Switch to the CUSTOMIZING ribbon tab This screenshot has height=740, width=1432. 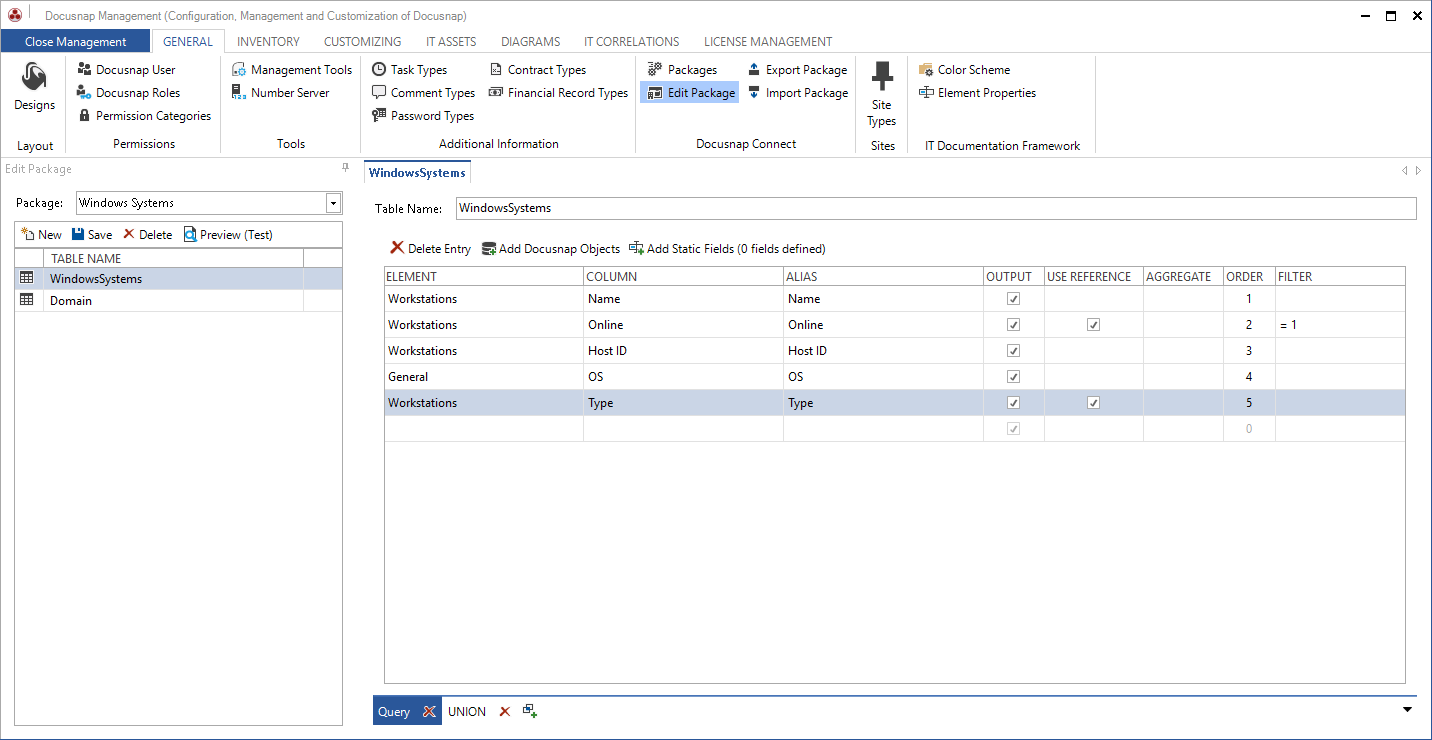(362, 42)
